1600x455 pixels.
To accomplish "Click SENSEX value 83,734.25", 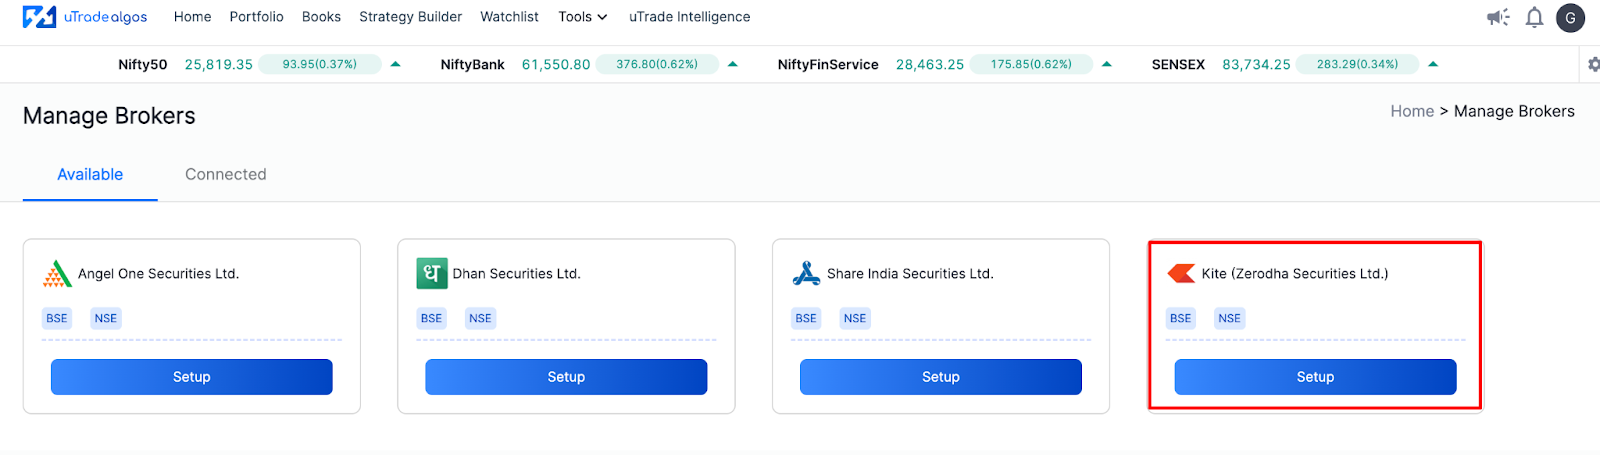I will tap(1256, 64).
